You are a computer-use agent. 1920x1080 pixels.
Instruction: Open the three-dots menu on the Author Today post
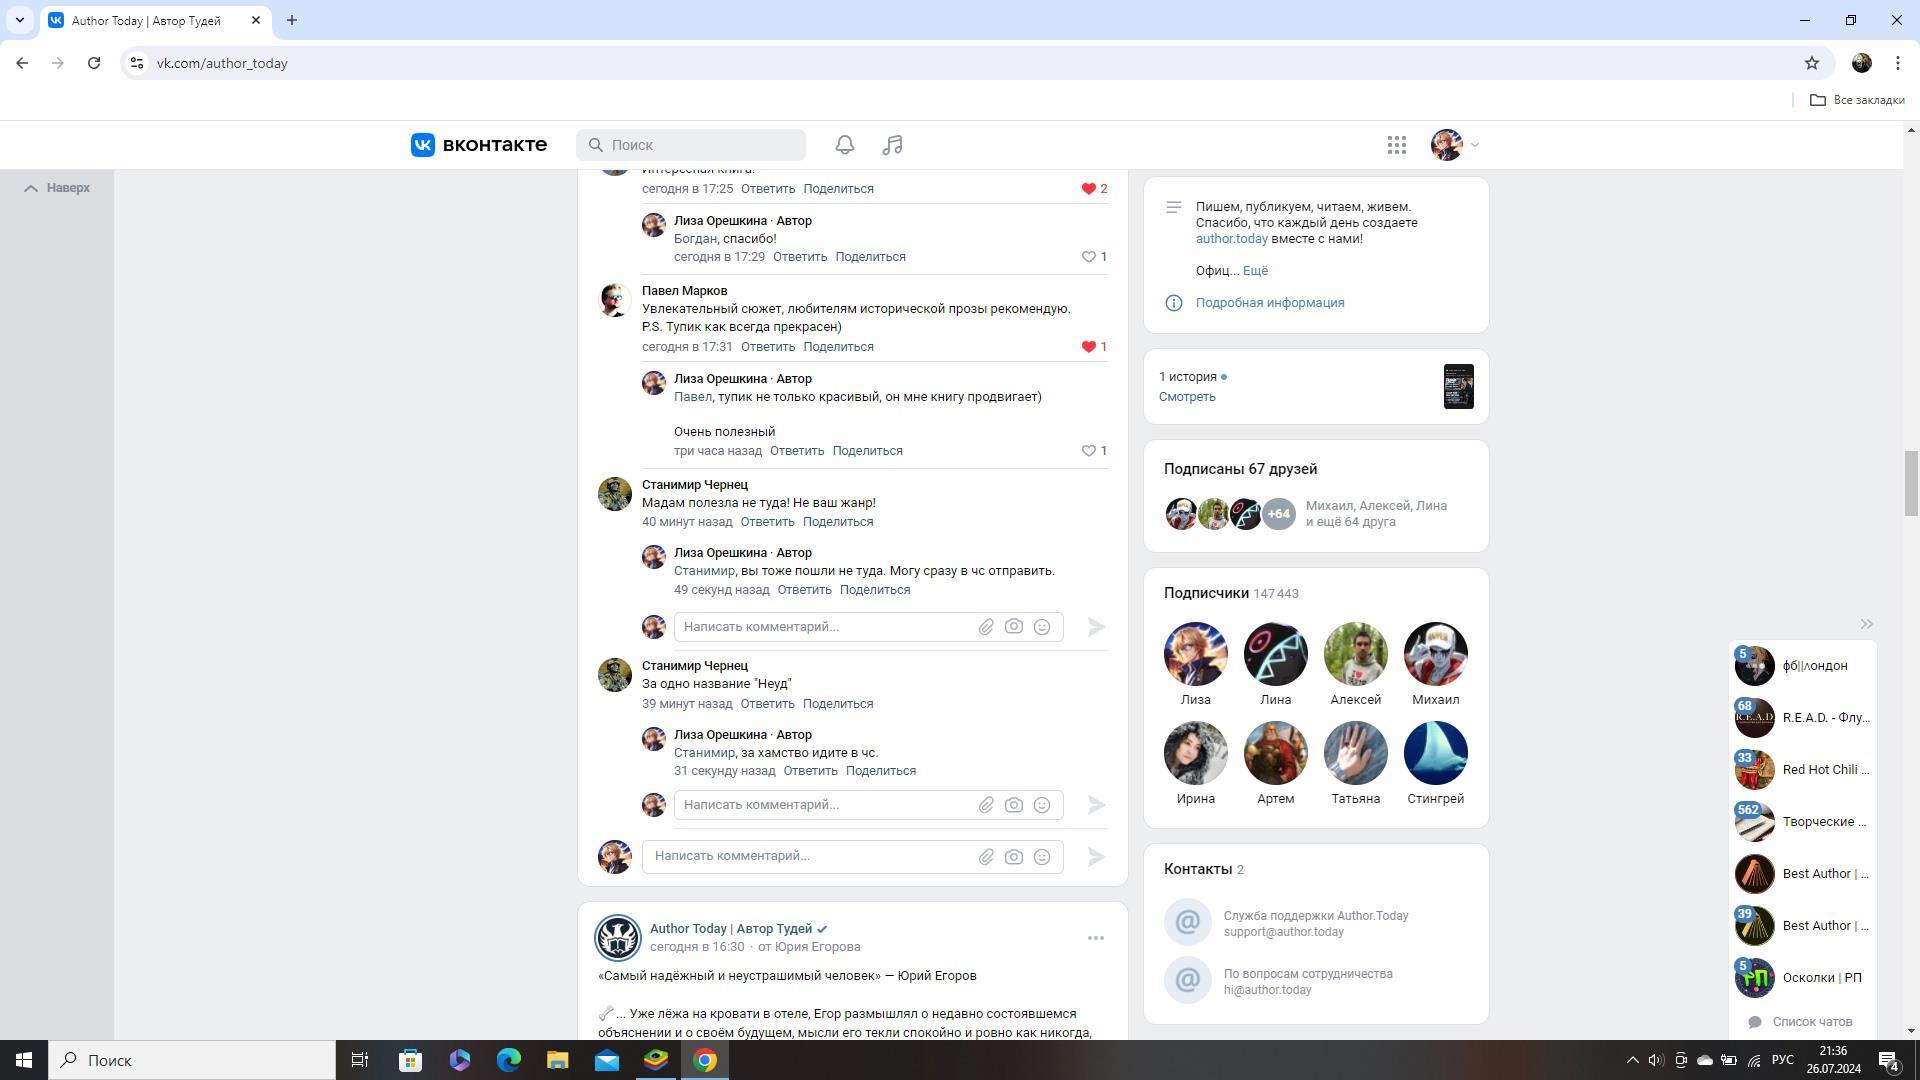(x=1096, y=938)
